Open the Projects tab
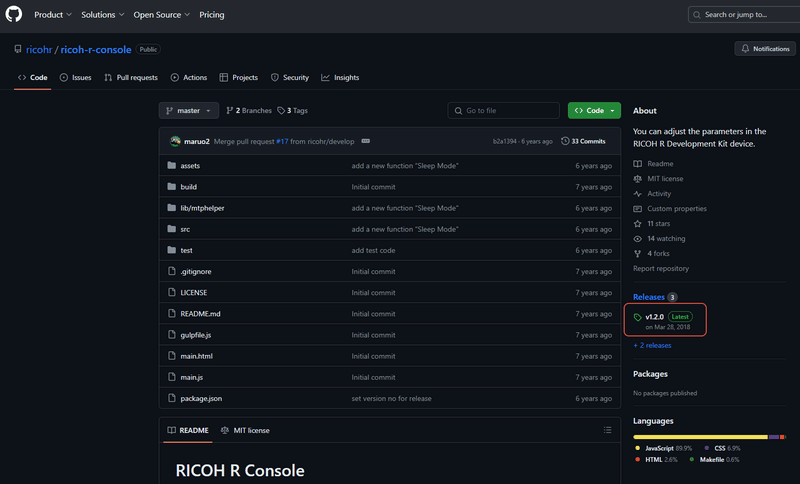800x484 pixels. pos(239,78)
